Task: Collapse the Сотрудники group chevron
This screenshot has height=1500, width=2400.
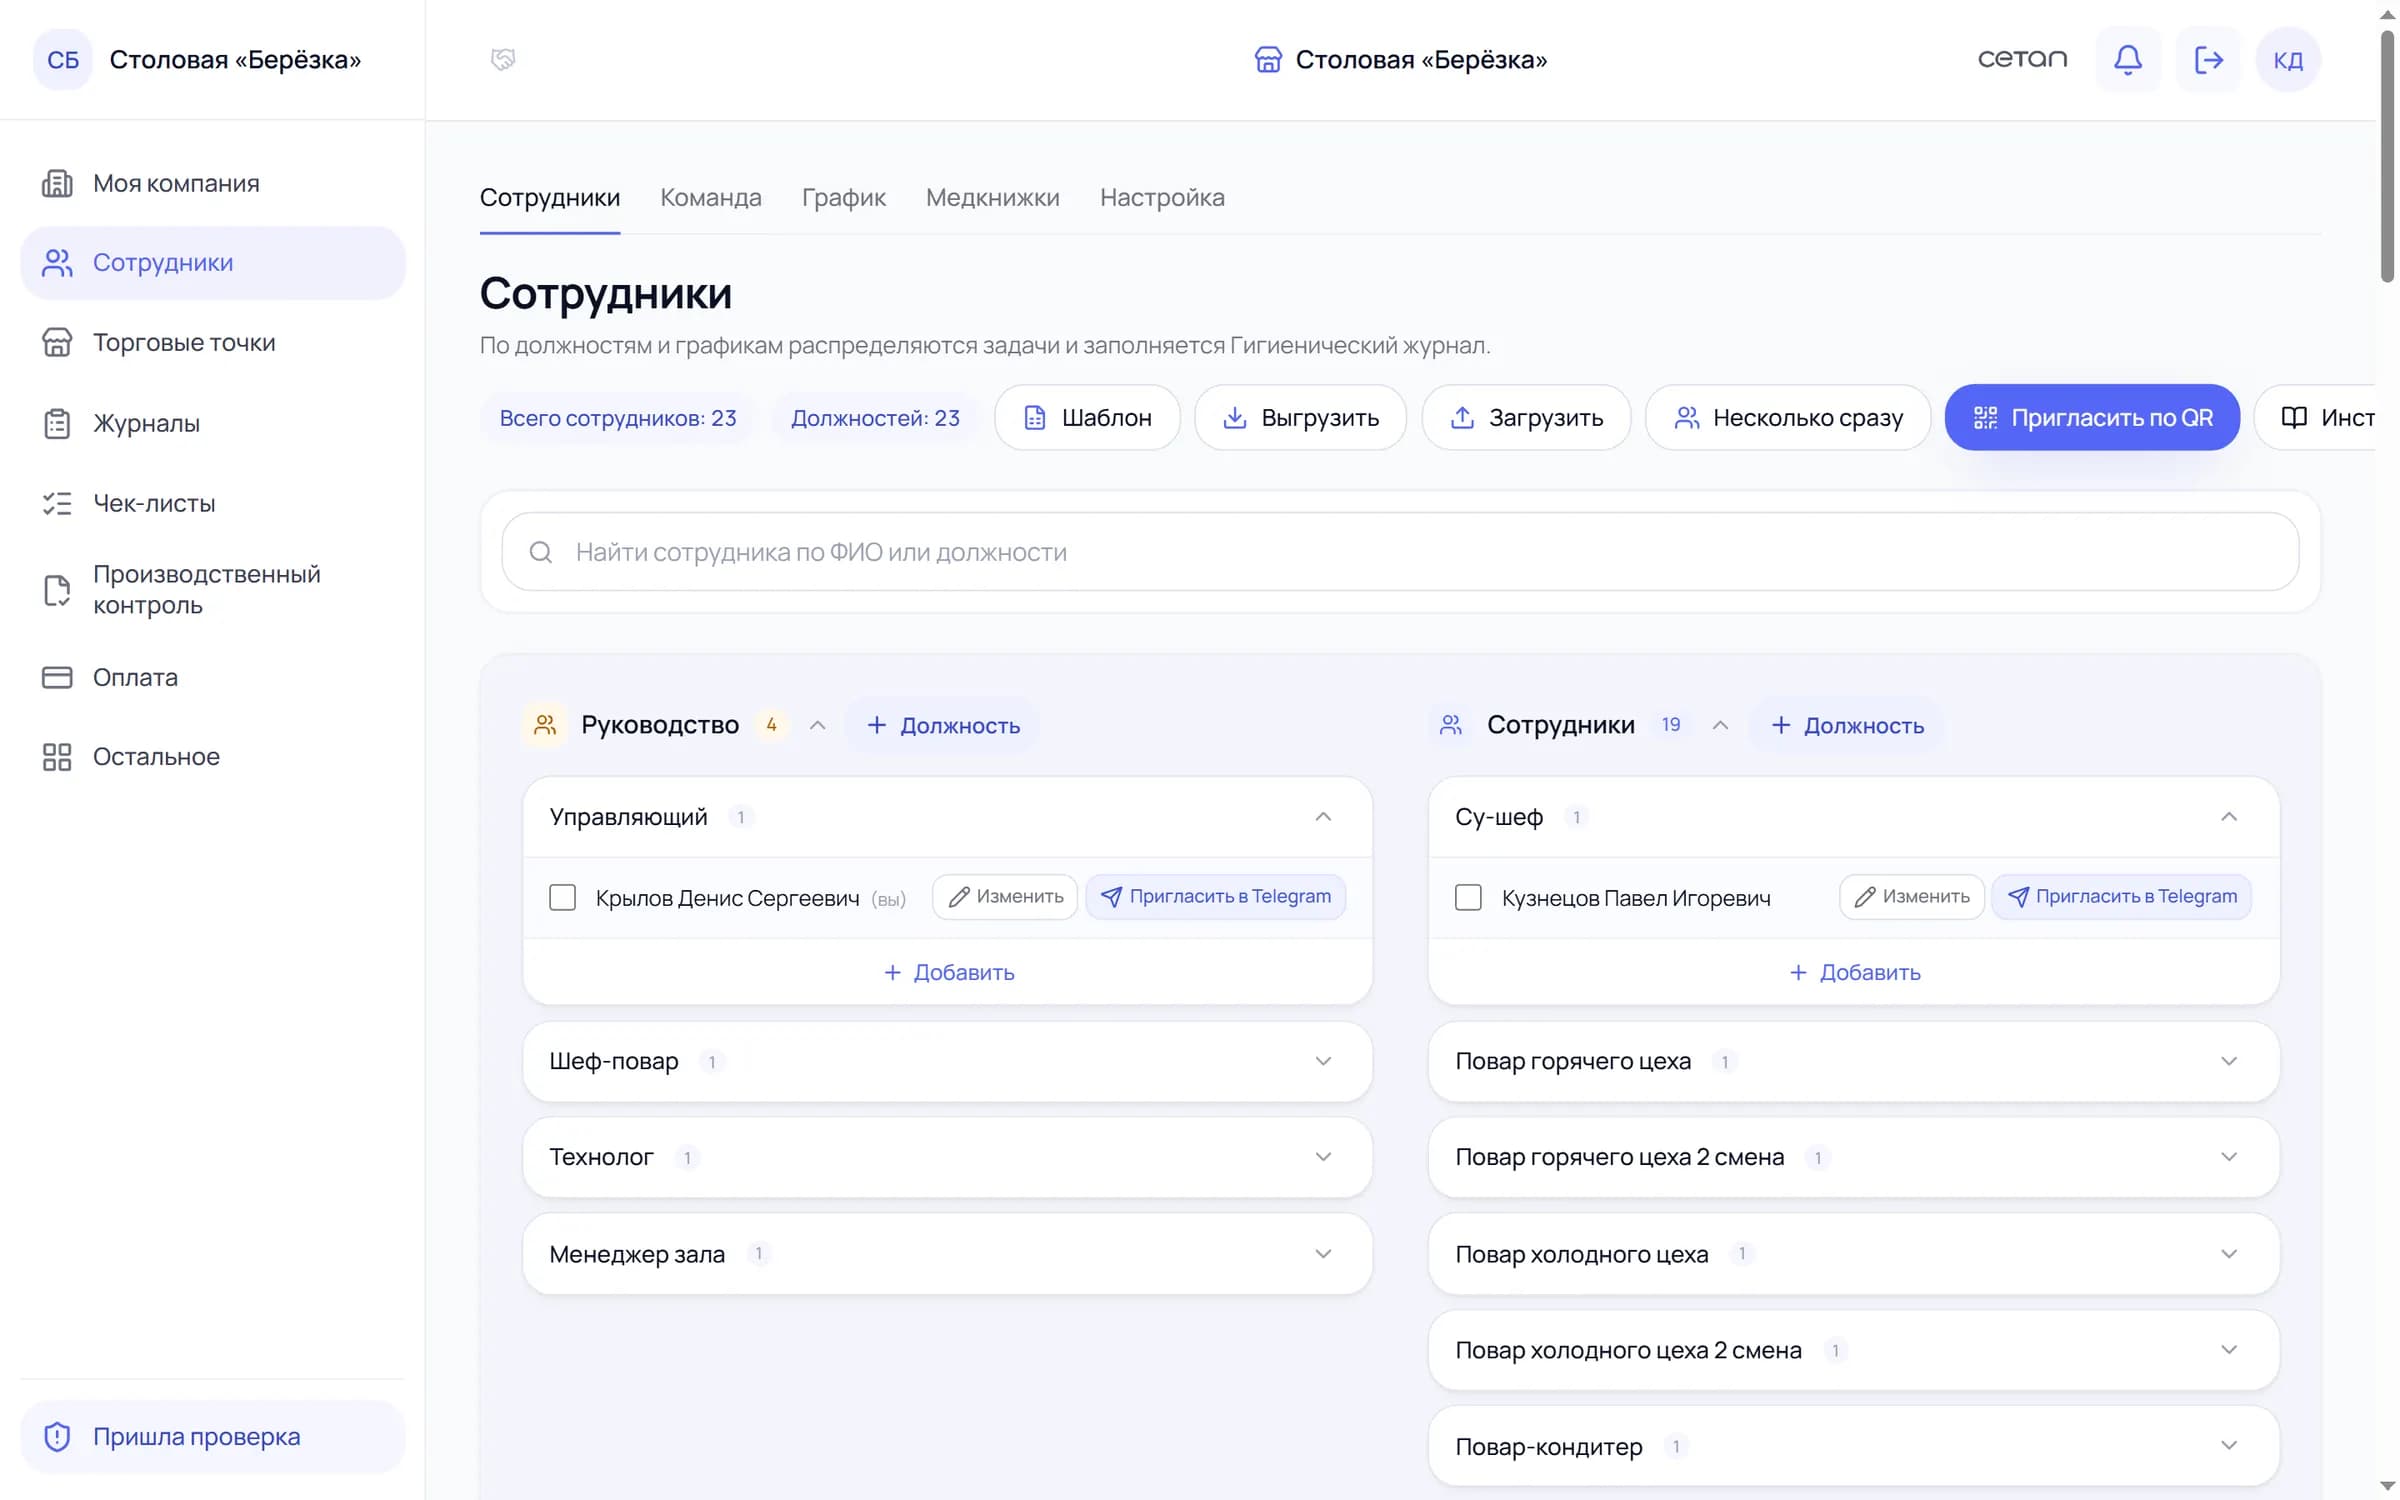Action: (x=1720, y=725)
